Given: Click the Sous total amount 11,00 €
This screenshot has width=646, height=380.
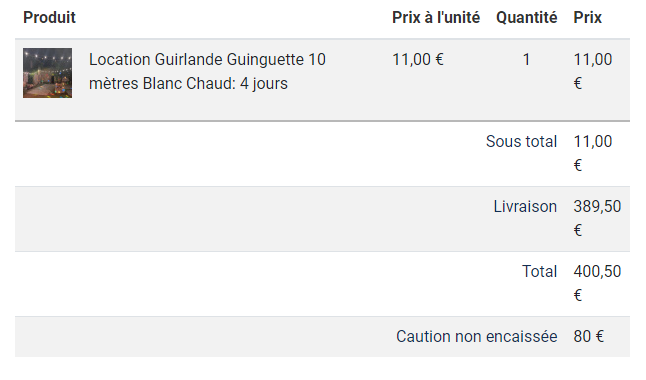Looking at the screenshot, I should (593, 153).
